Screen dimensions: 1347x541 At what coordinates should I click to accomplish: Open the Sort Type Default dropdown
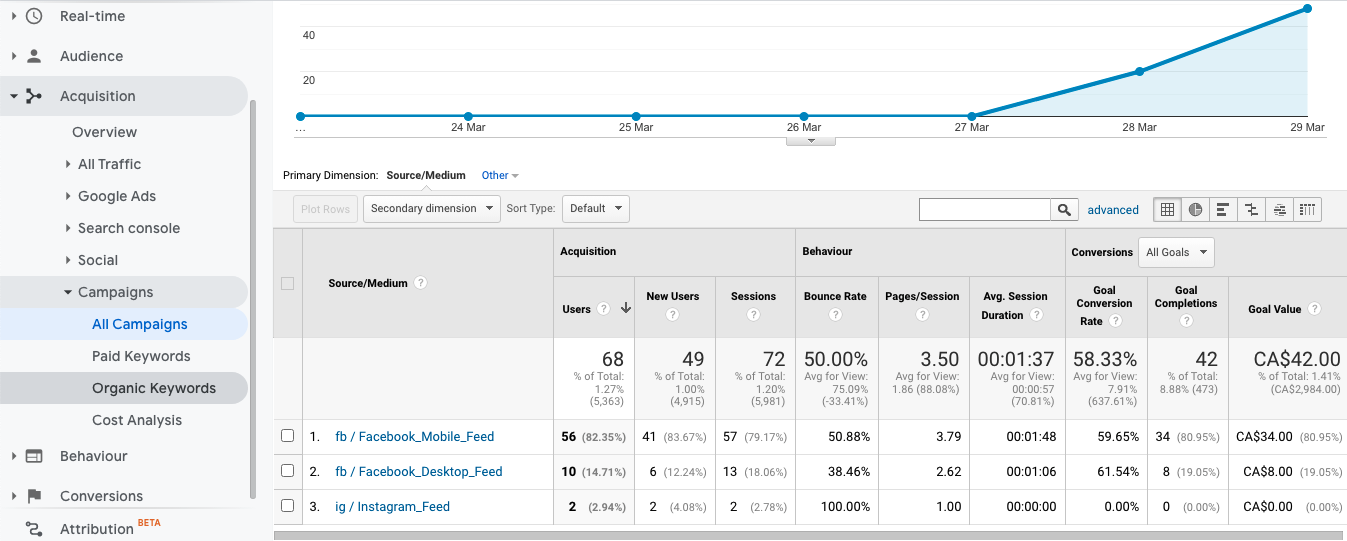click(x=595, y=208)
